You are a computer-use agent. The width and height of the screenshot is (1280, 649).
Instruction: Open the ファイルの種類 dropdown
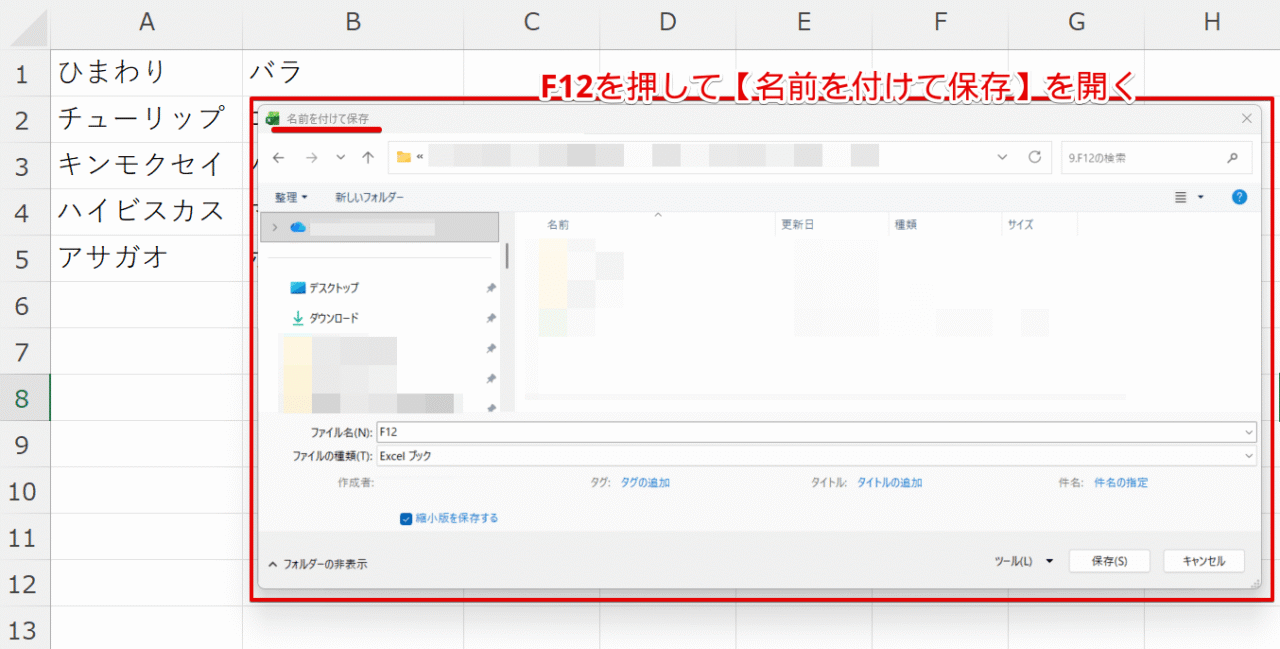pos(1246,455)
